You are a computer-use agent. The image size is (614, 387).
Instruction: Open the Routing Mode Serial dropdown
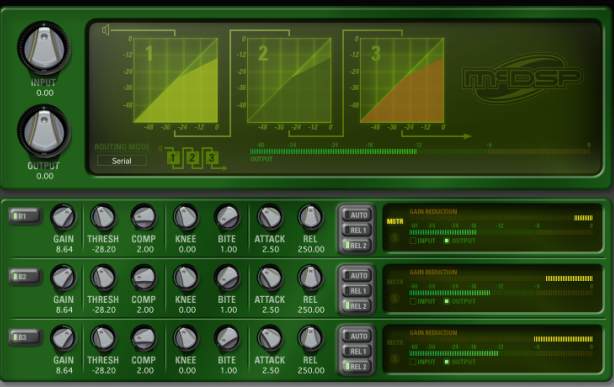[x=122, y=161]
